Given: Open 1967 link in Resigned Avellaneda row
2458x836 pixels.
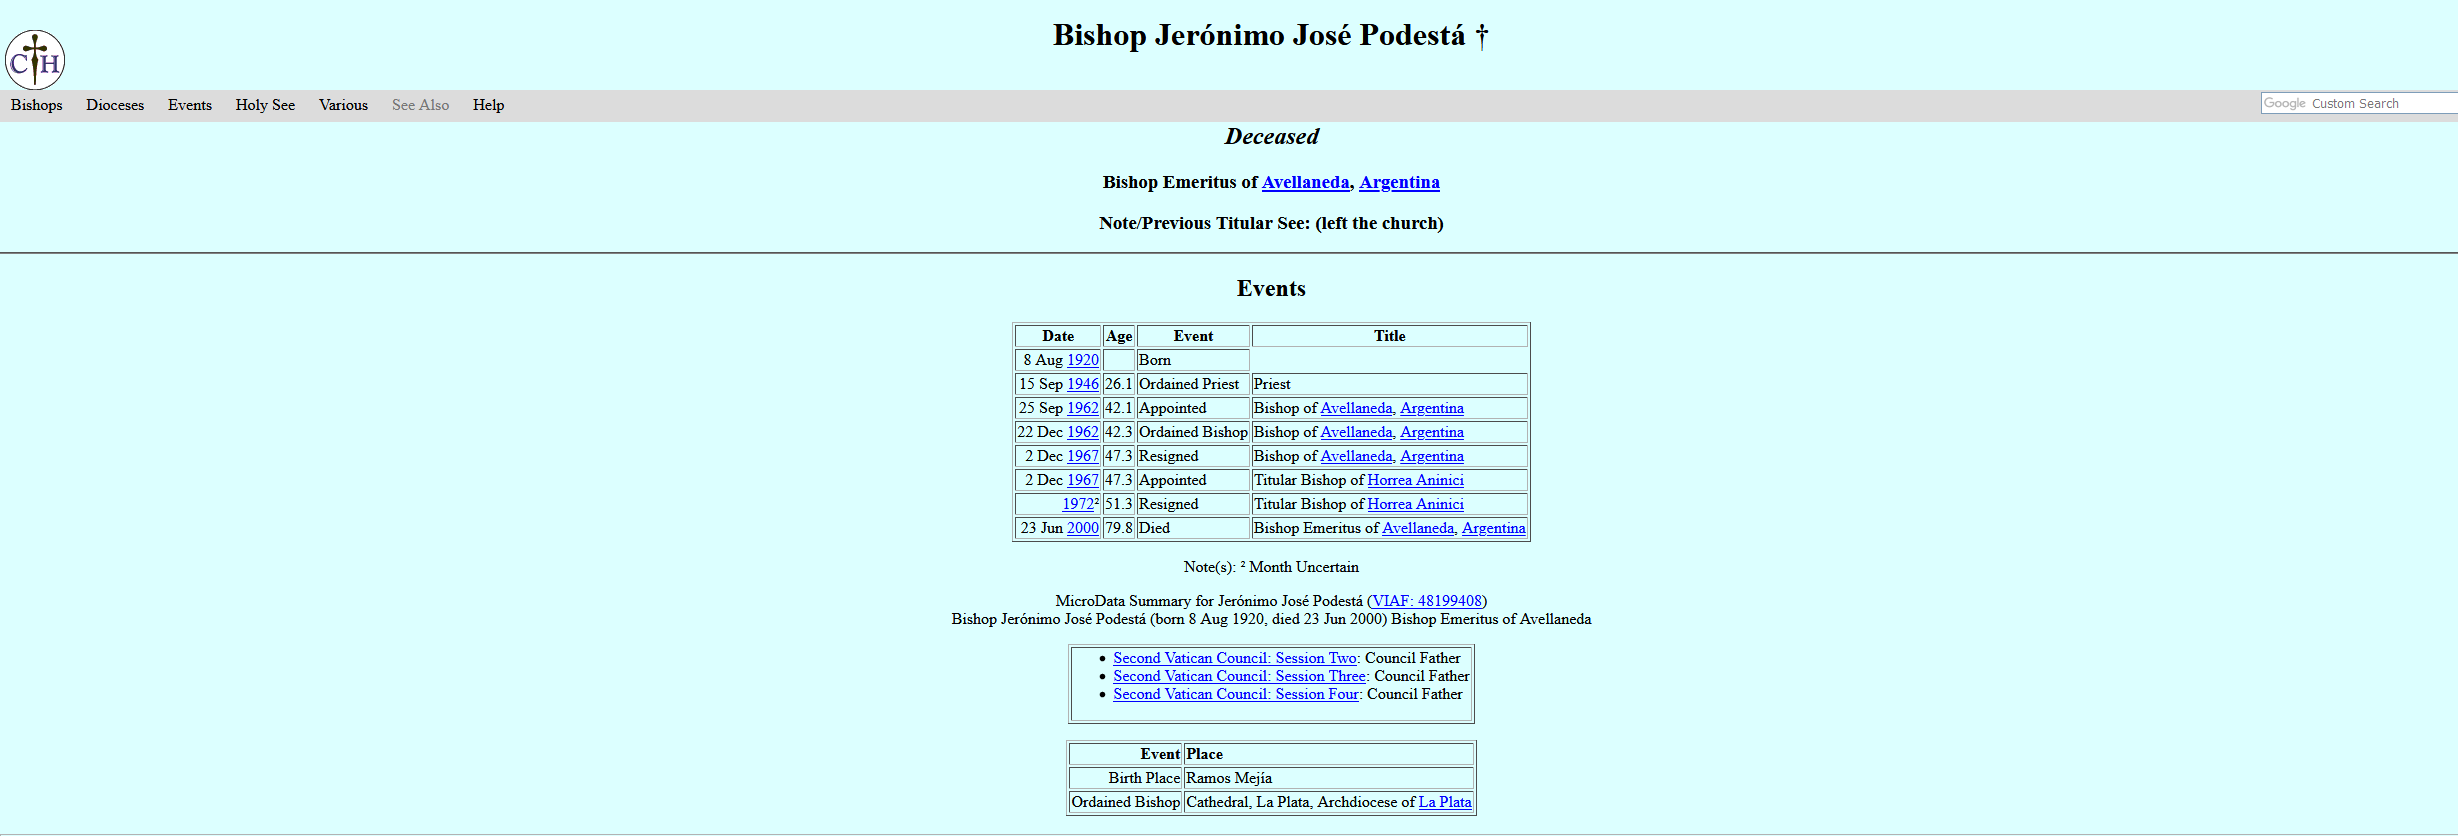Looking at the screenshot, I should pyautogui.click(x=1083, y=456).
